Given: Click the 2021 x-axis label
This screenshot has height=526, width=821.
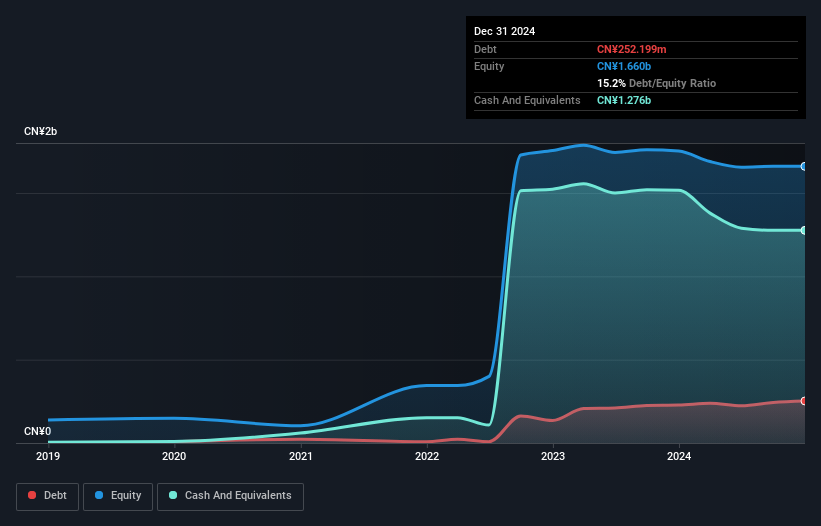Looking at the screenshot, I should 301,456.
